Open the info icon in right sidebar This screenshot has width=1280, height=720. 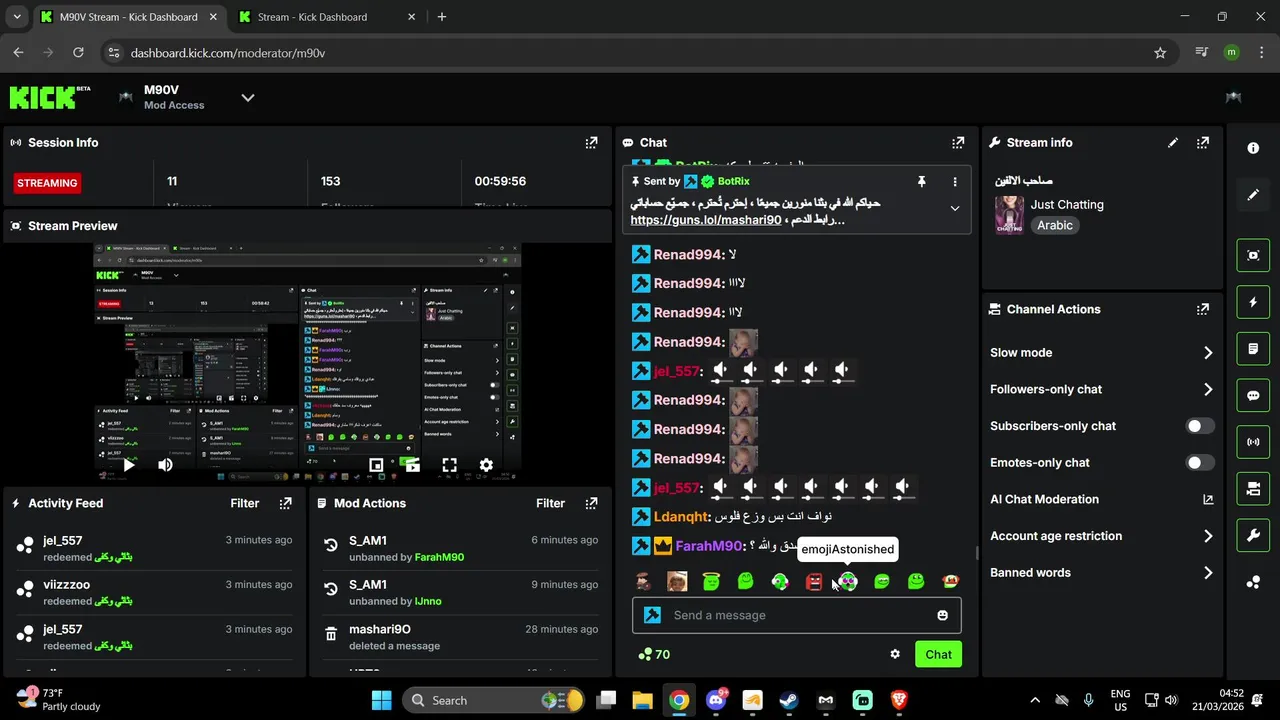[1253, 148]
